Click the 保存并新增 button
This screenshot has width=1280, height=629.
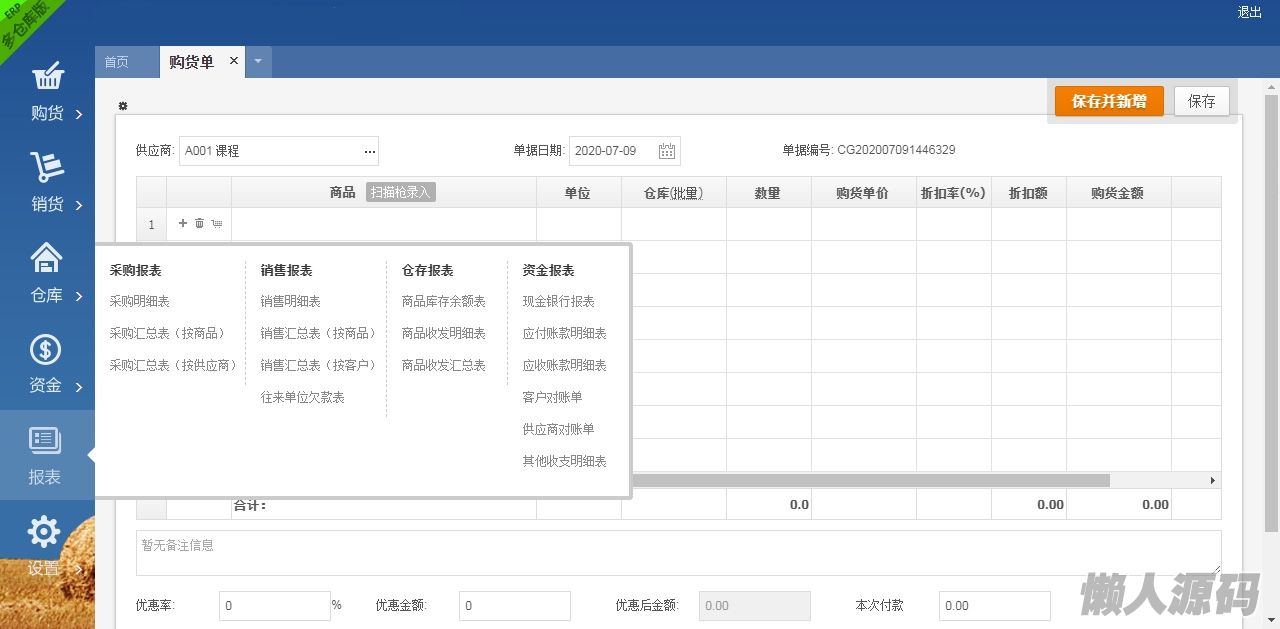click(x=1109, y=101)
